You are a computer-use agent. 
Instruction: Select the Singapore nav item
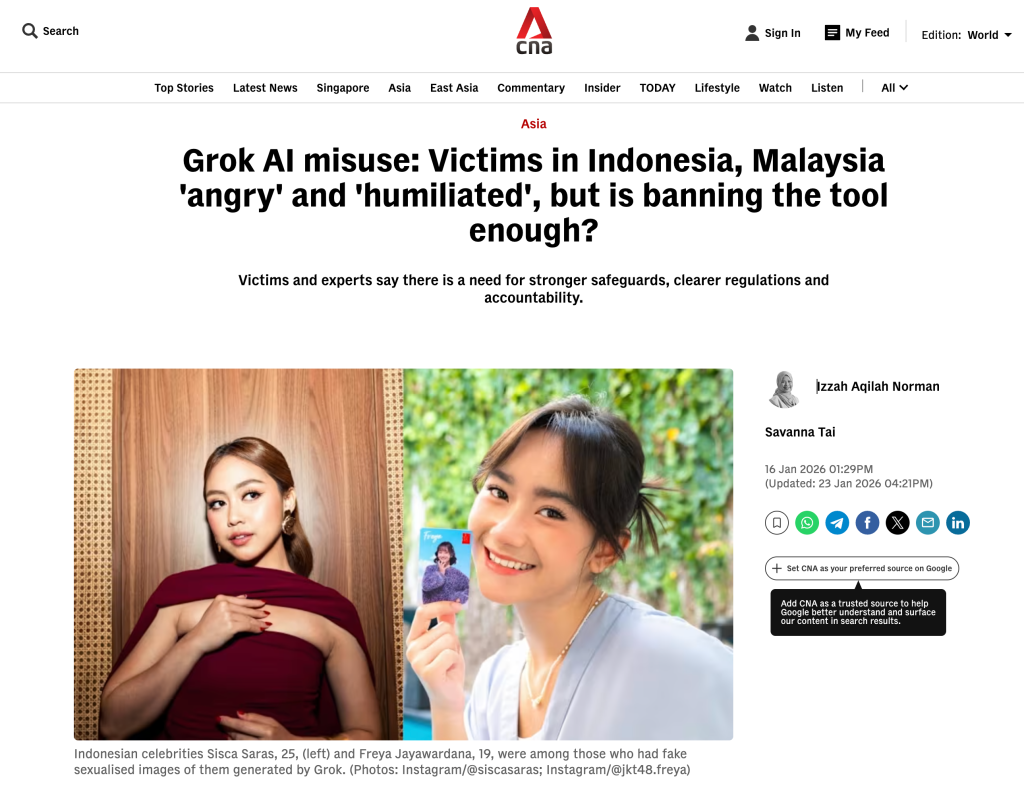(x=343, y=87)
